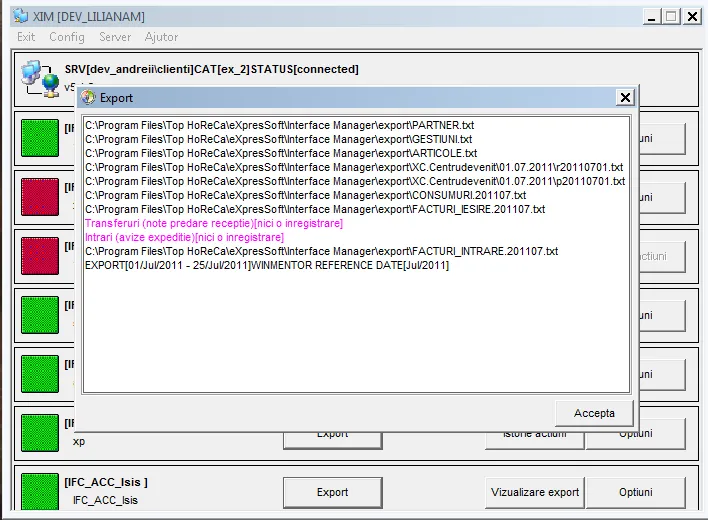Viewport: 708px width, 520px height.
Task: Click Vizualizare export for IFC_ACC_Isis
Action: [535, 492]
